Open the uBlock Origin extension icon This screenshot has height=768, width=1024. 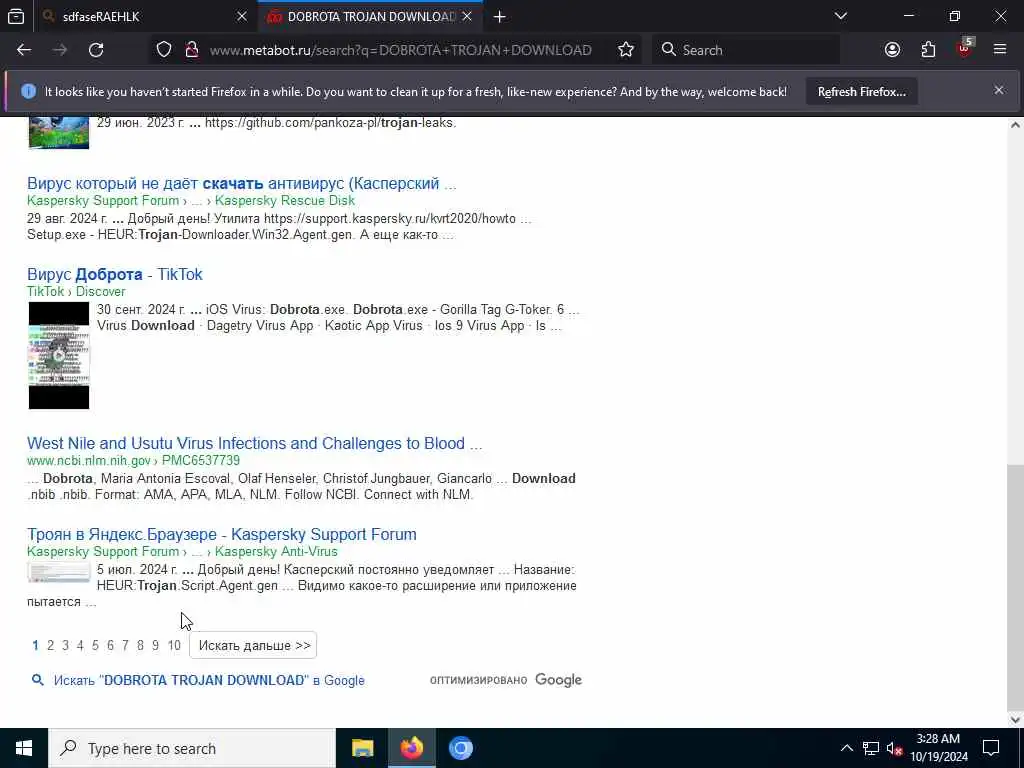point(964,50)
